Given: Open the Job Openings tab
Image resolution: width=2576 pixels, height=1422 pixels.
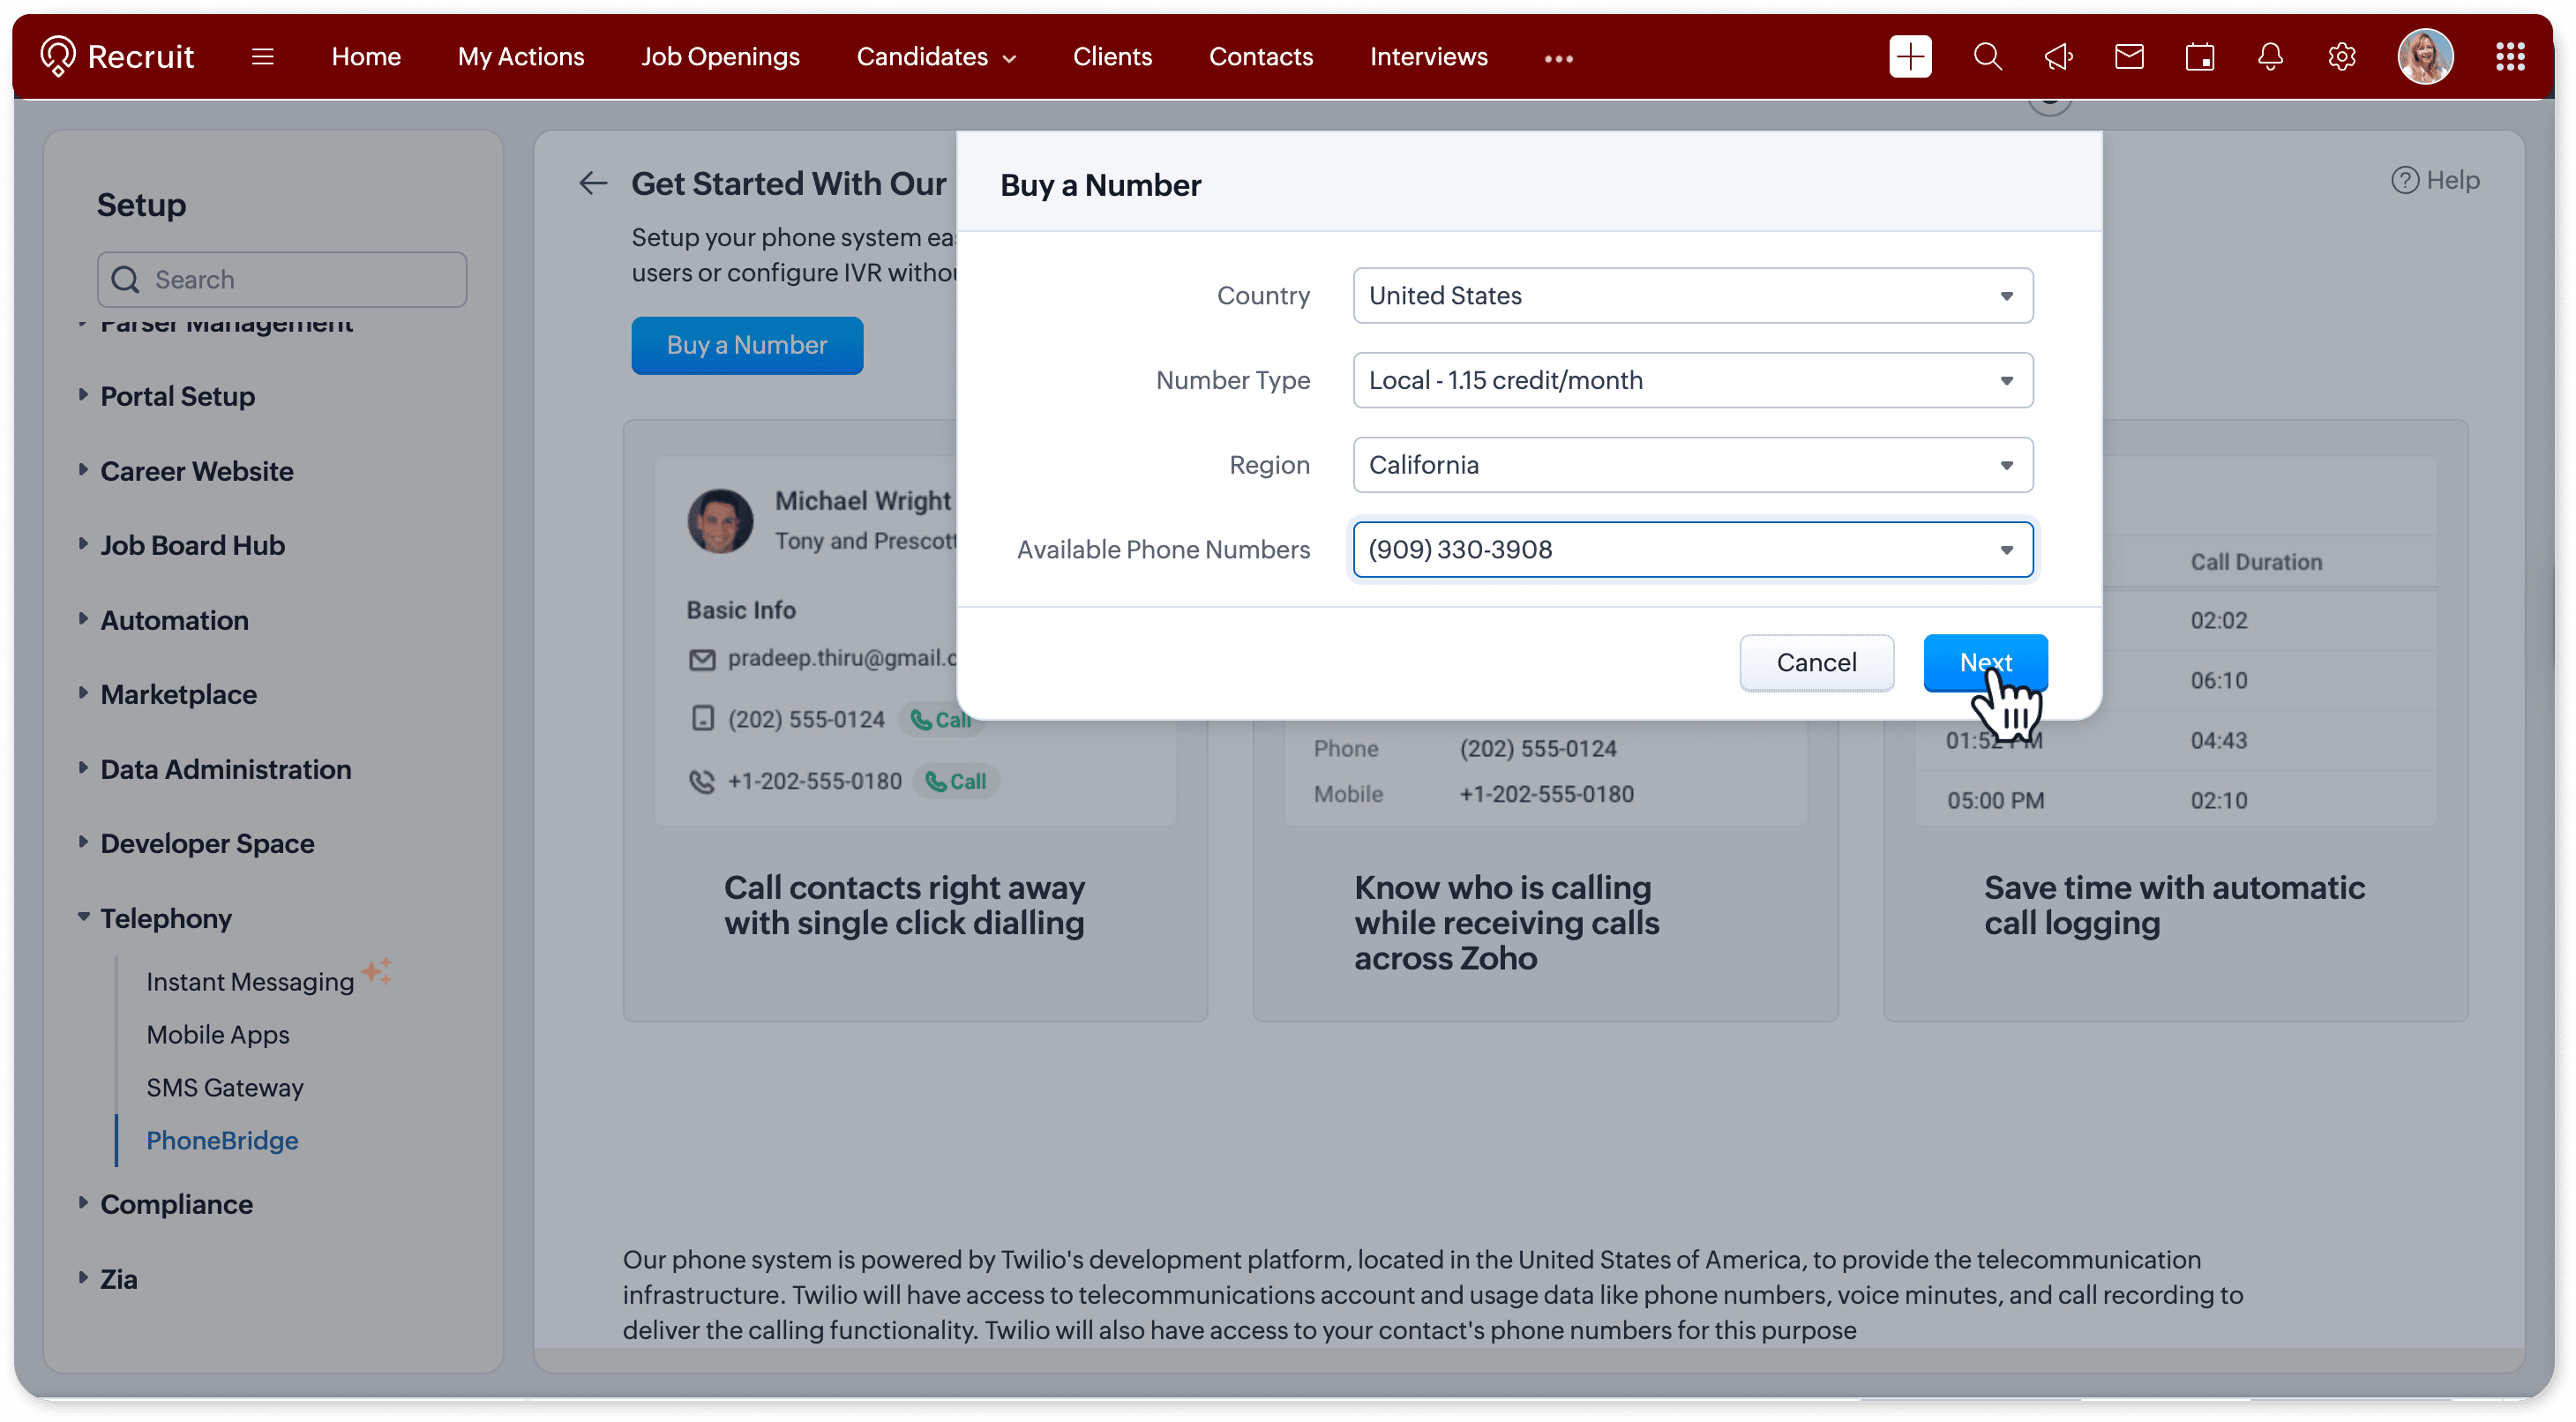Looking at the screenshot, I should tap(720, 57).
